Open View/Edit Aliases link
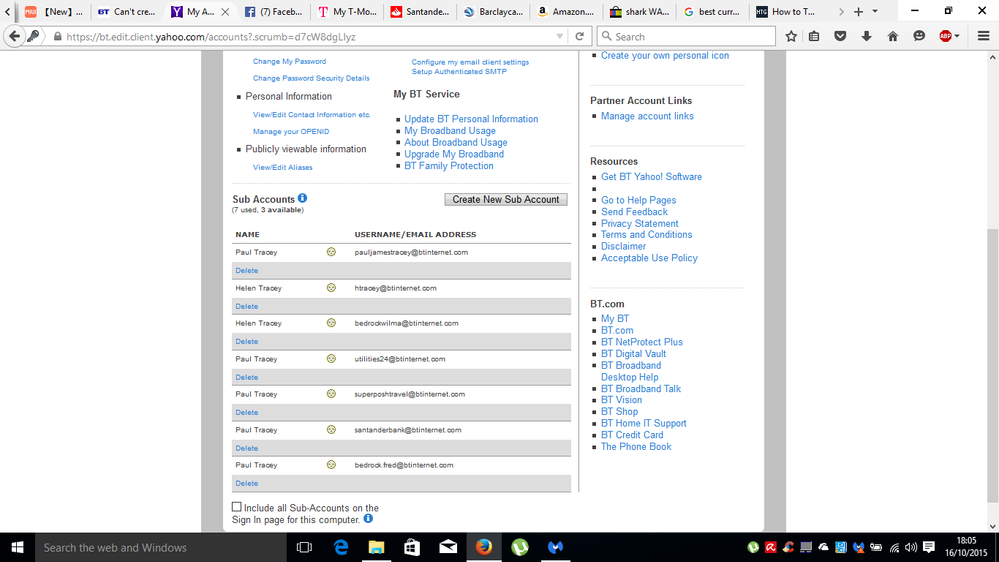 [283, 167]
